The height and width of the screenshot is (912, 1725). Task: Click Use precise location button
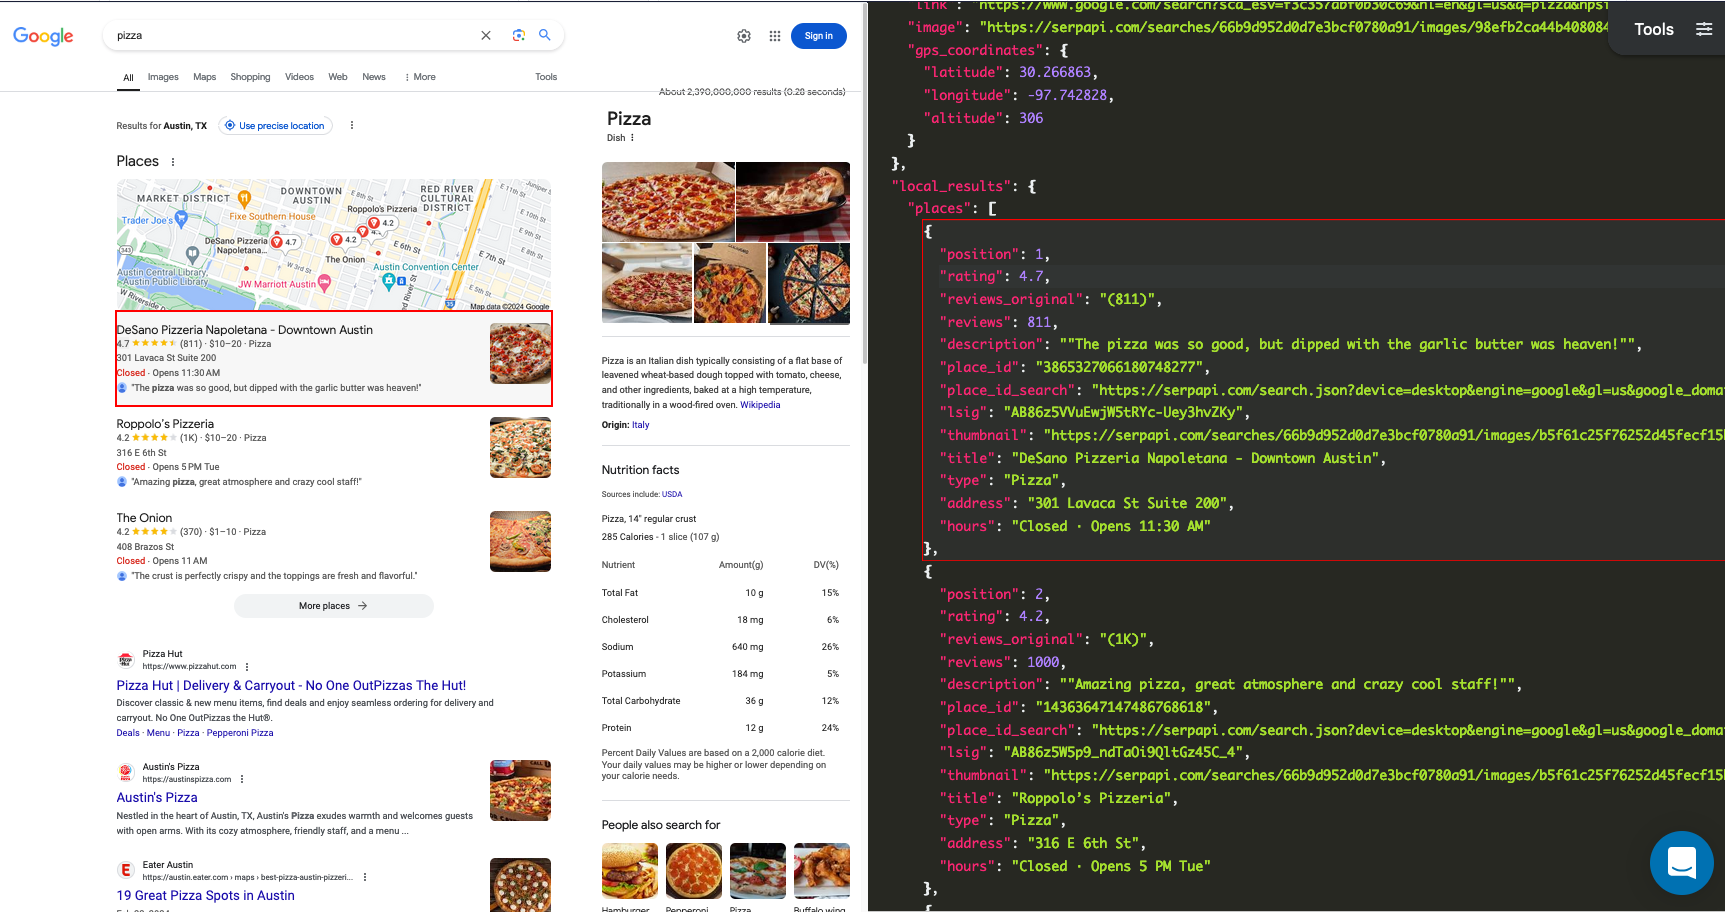[x=276, y=126]
